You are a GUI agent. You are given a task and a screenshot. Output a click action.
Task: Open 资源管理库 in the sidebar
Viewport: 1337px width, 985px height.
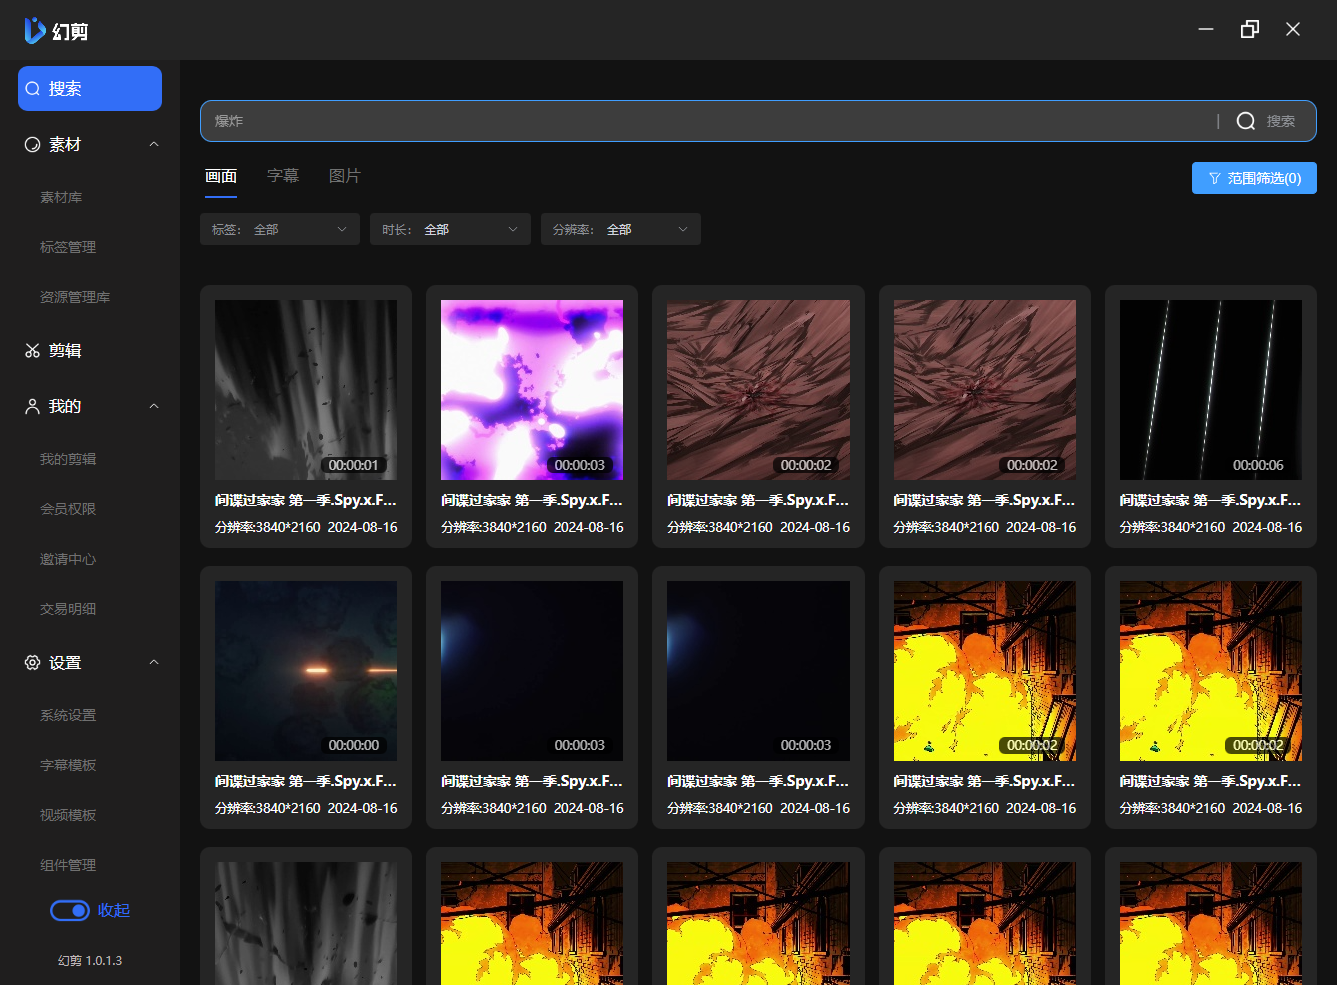click(75, 297)
